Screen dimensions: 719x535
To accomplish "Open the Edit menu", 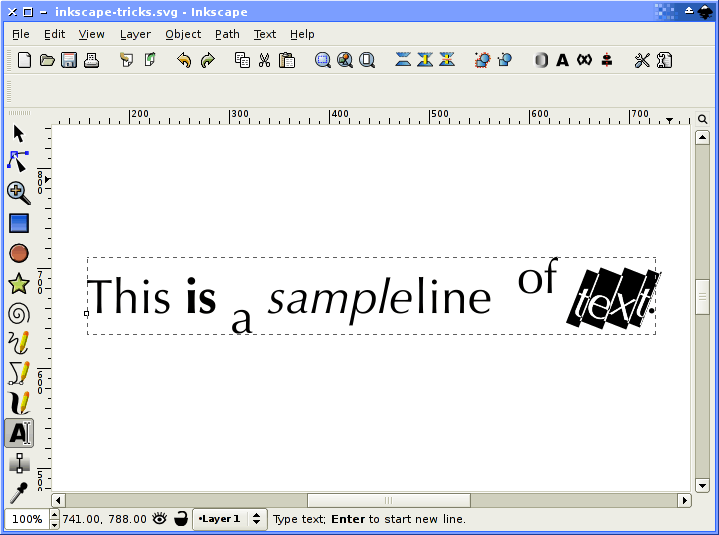I will [55, 34].
